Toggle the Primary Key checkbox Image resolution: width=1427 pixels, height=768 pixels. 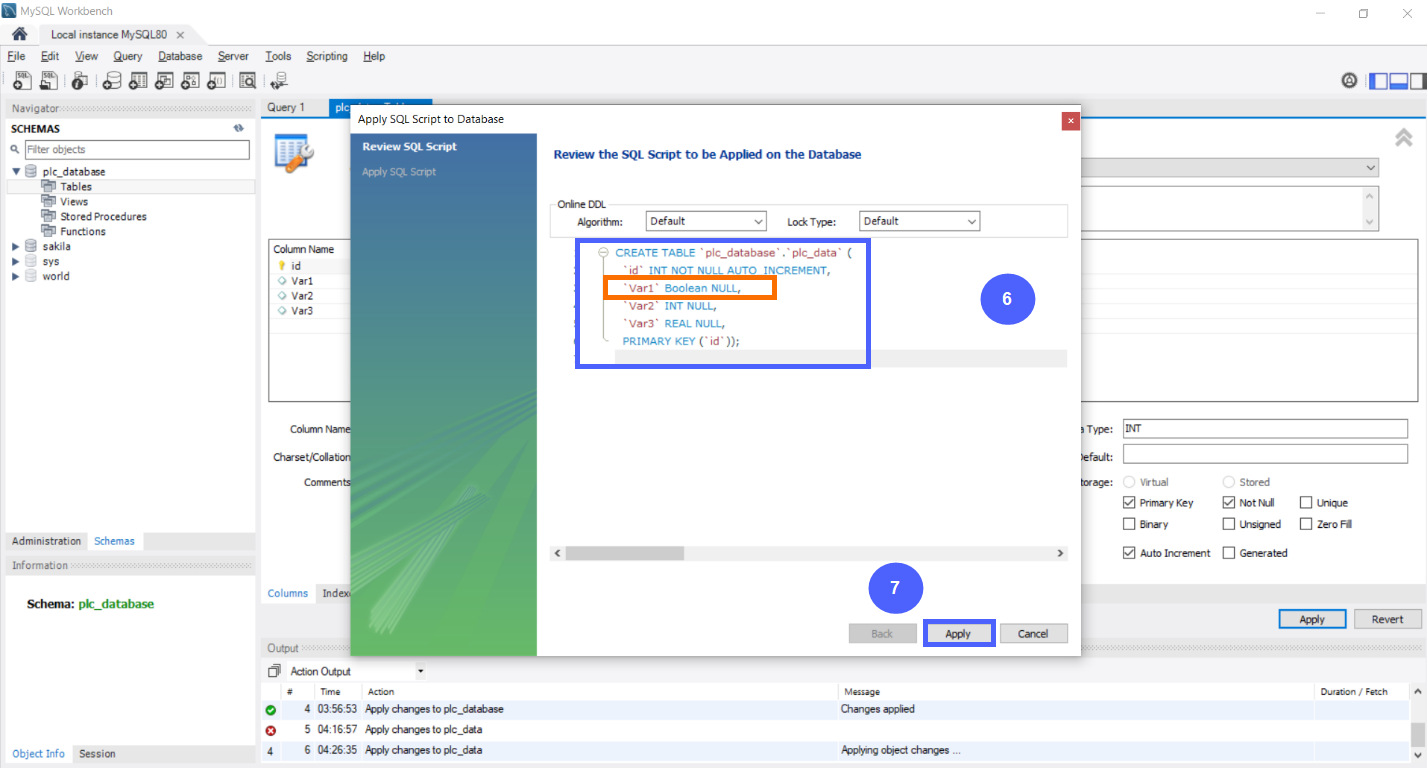tap(1129, 503)
